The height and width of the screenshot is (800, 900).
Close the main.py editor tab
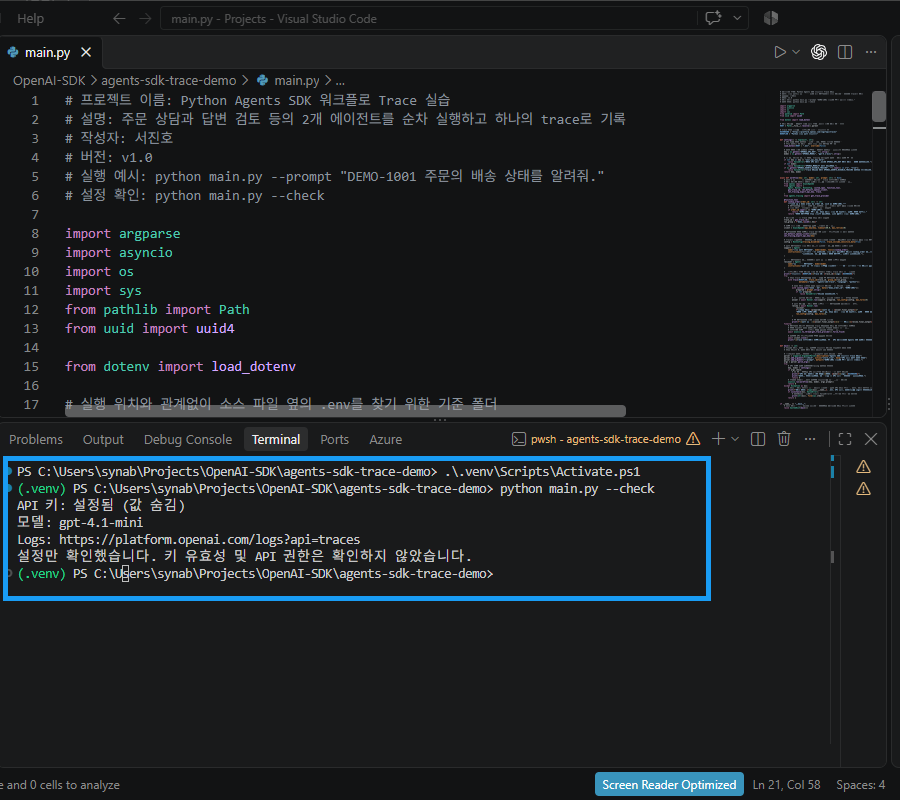(86, 52)
